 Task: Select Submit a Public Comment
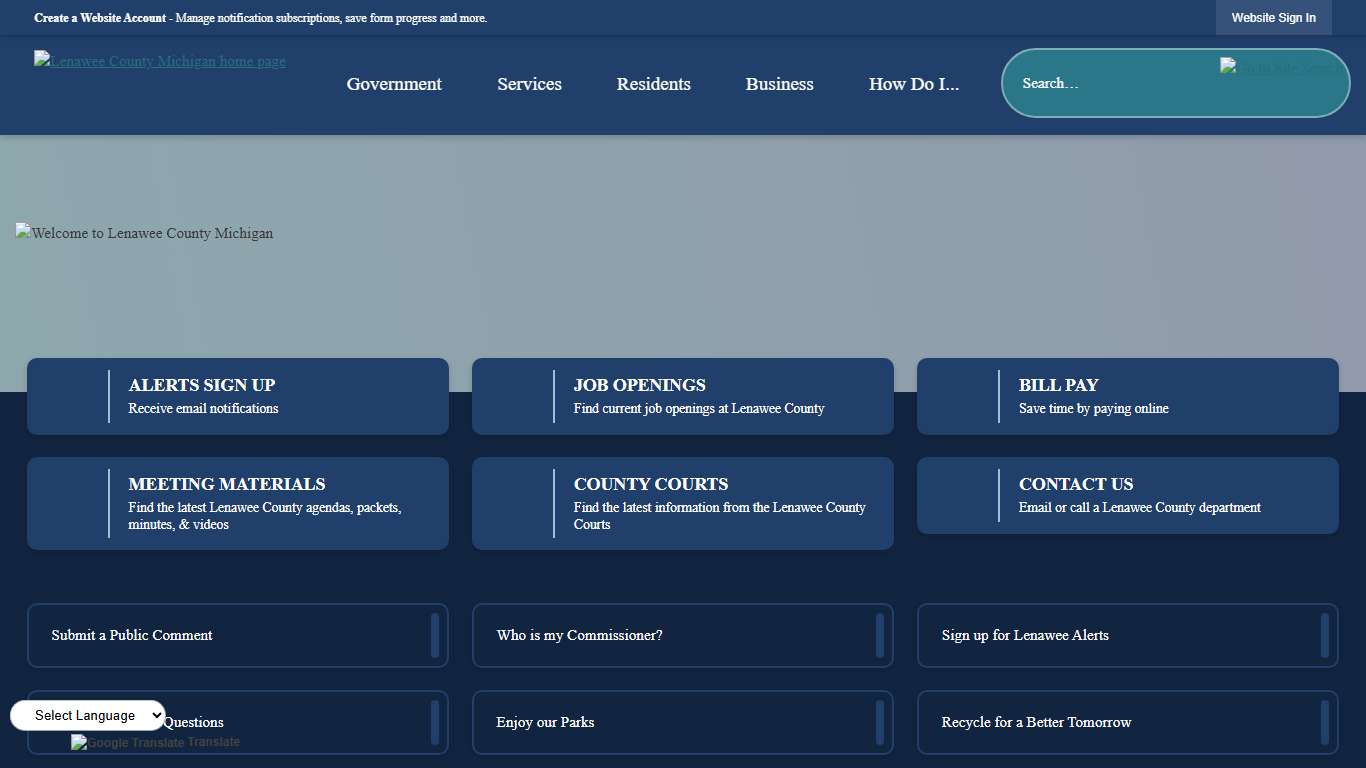[131, 635]
